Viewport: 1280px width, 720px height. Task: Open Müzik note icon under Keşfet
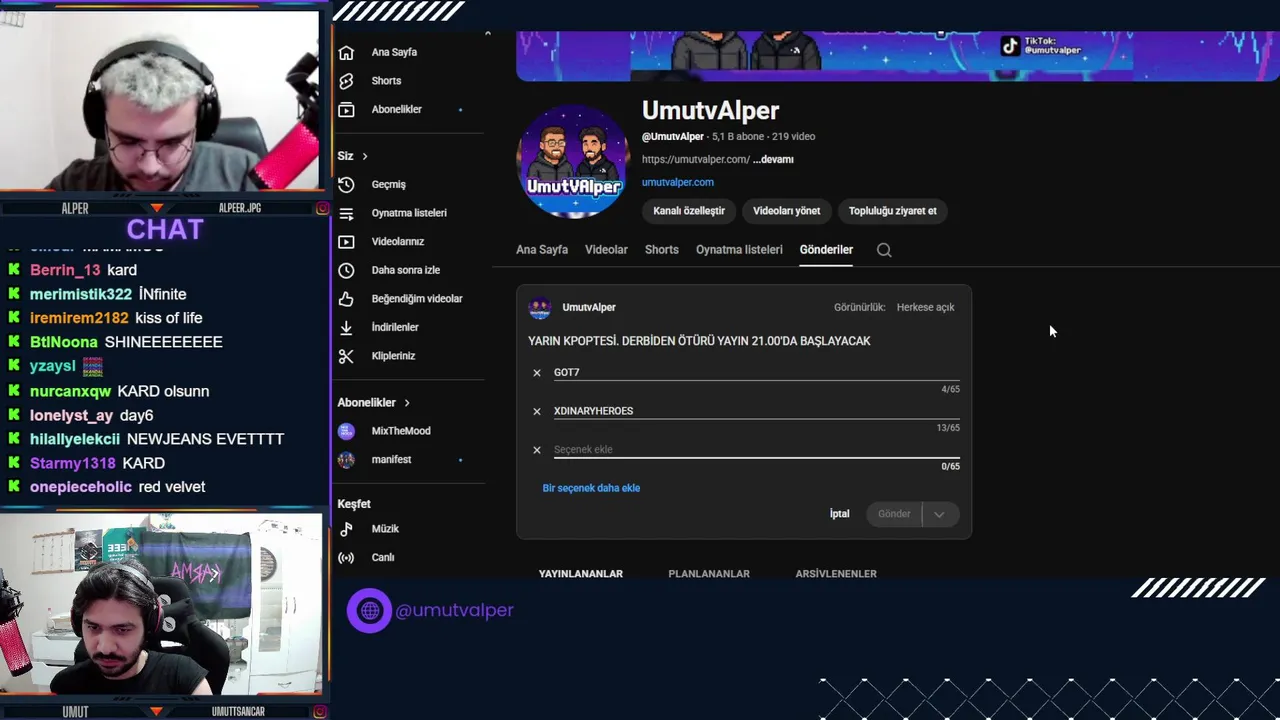(346, 529)
